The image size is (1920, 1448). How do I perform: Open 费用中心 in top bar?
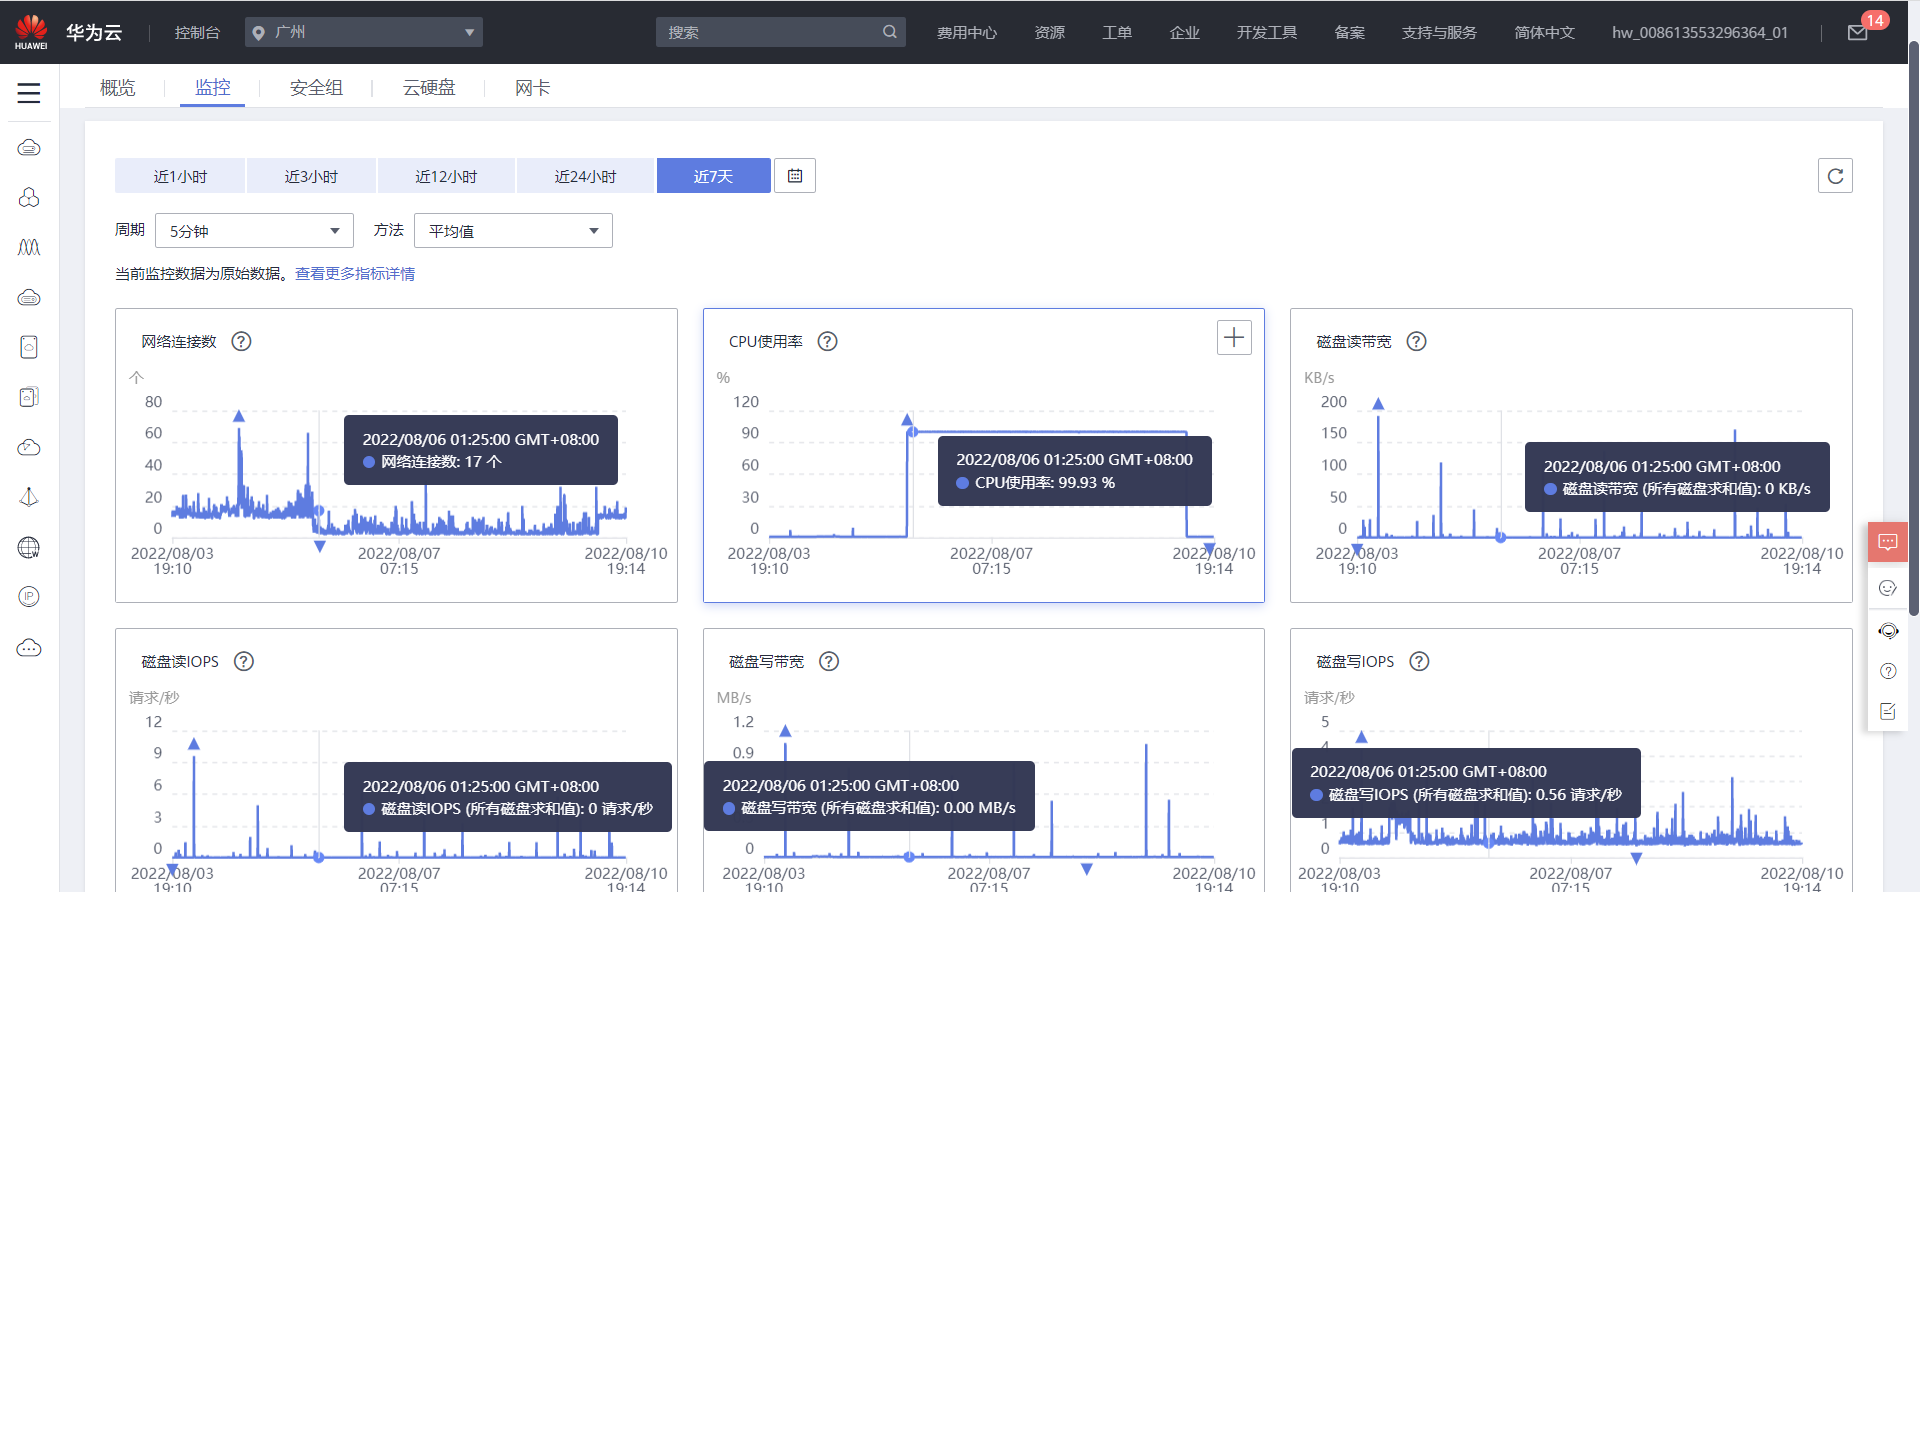966,33
